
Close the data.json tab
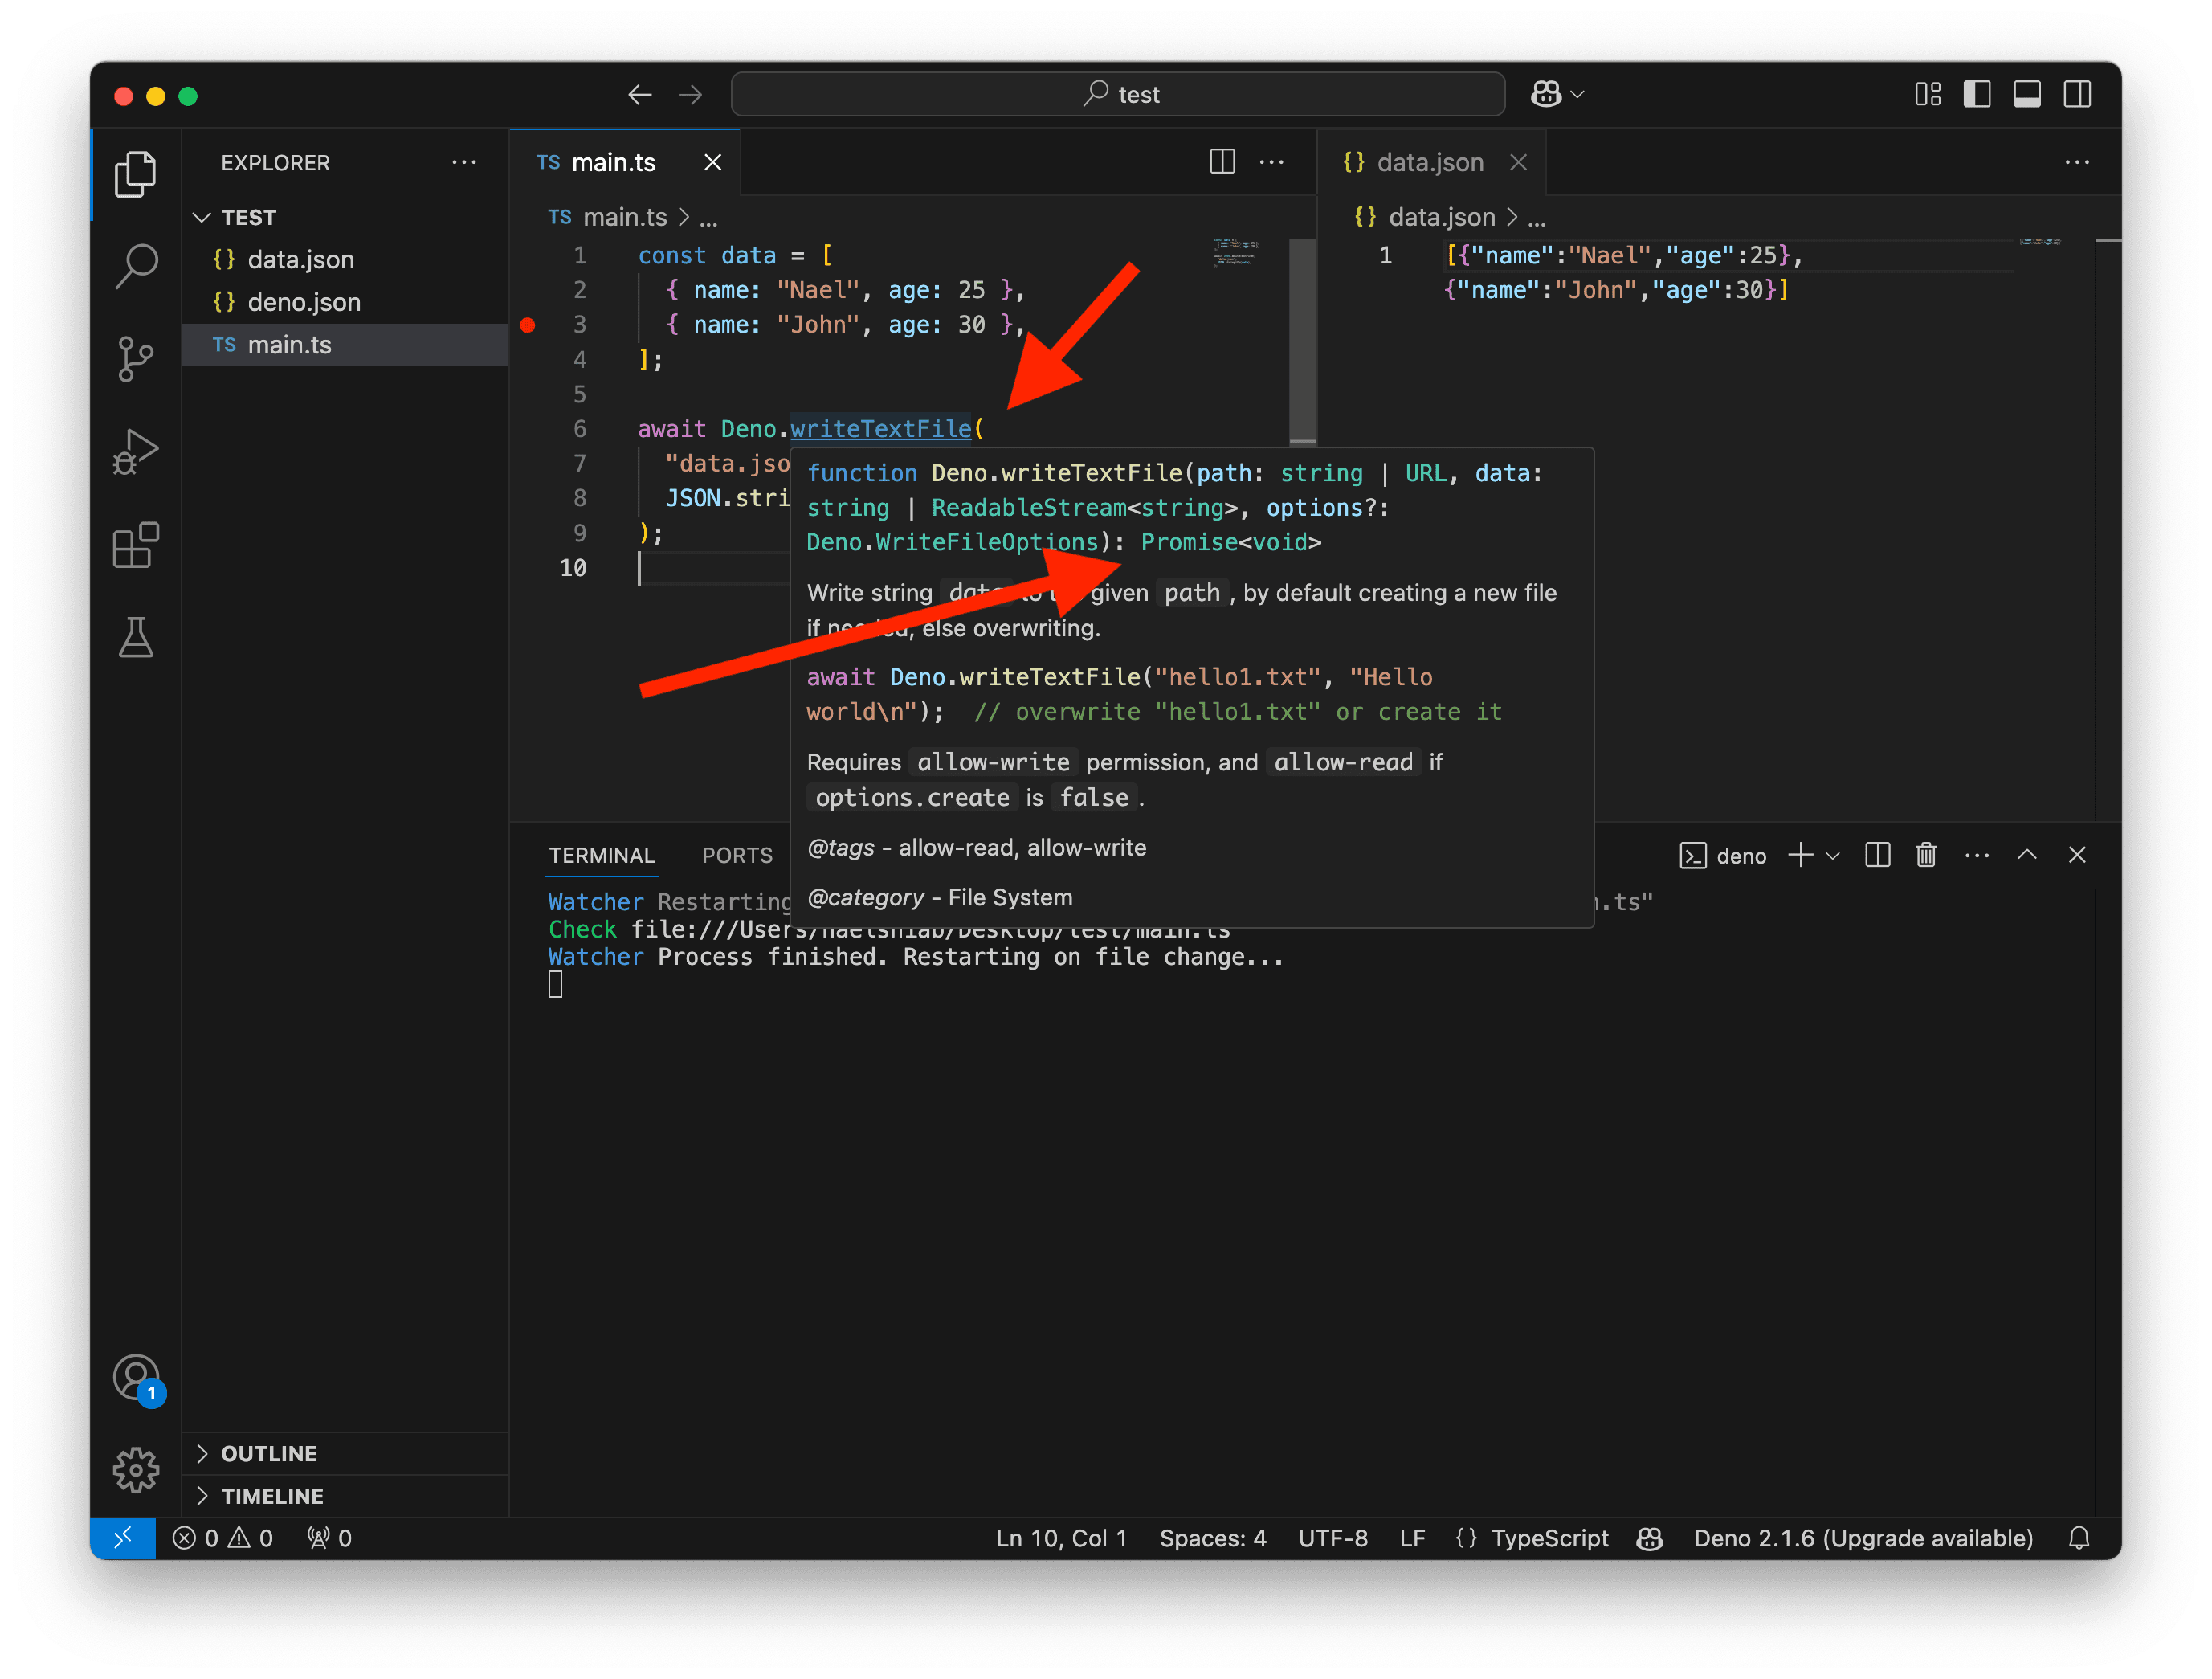(x=1518, y=162)
